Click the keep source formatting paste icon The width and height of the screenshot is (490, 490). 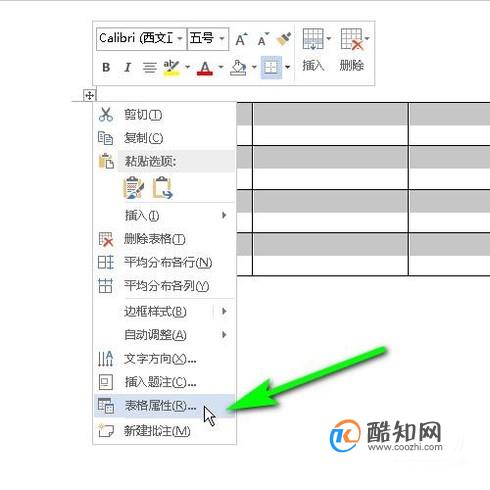tap(134, 188)
